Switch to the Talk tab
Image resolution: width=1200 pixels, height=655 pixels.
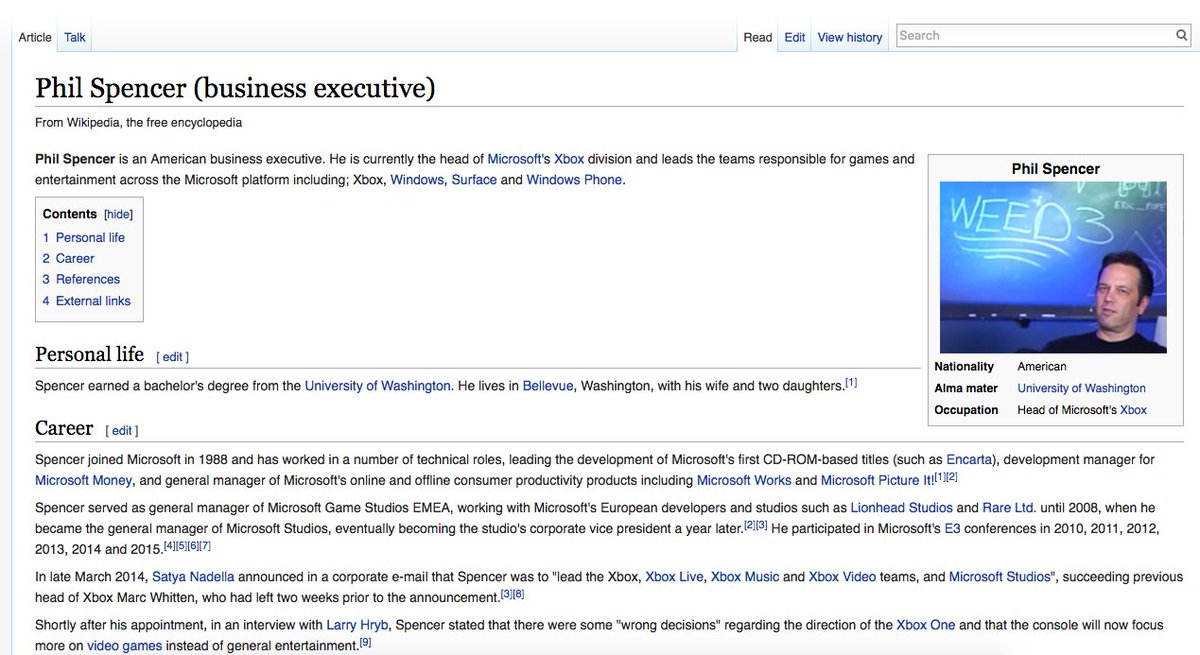tap(75, 37)
